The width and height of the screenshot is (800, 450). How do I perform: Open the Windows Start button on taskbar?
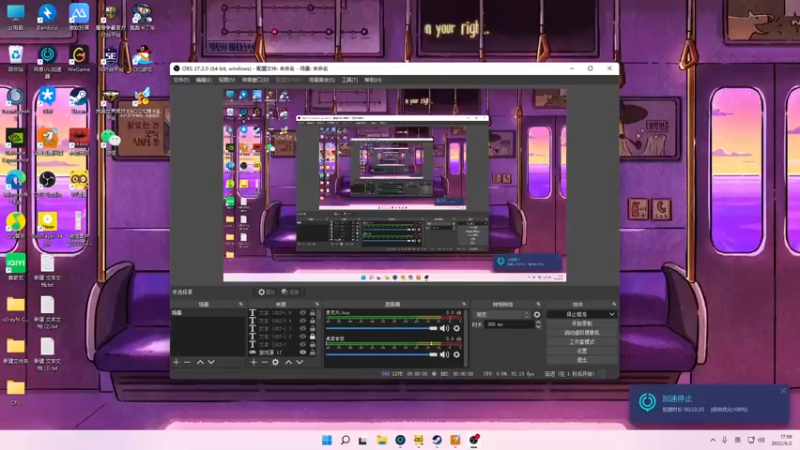pyautogui.click(x=327, y=440)
